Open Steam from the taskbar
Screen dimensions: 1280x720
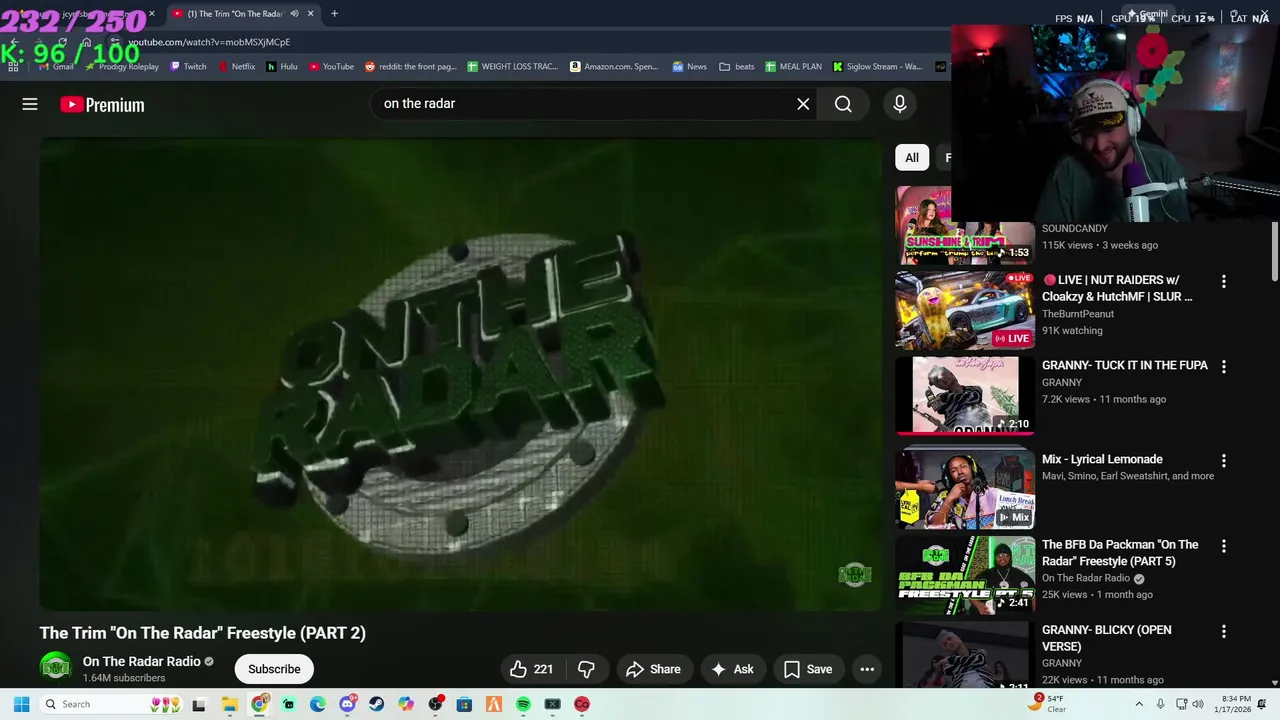tap(376, 704)
